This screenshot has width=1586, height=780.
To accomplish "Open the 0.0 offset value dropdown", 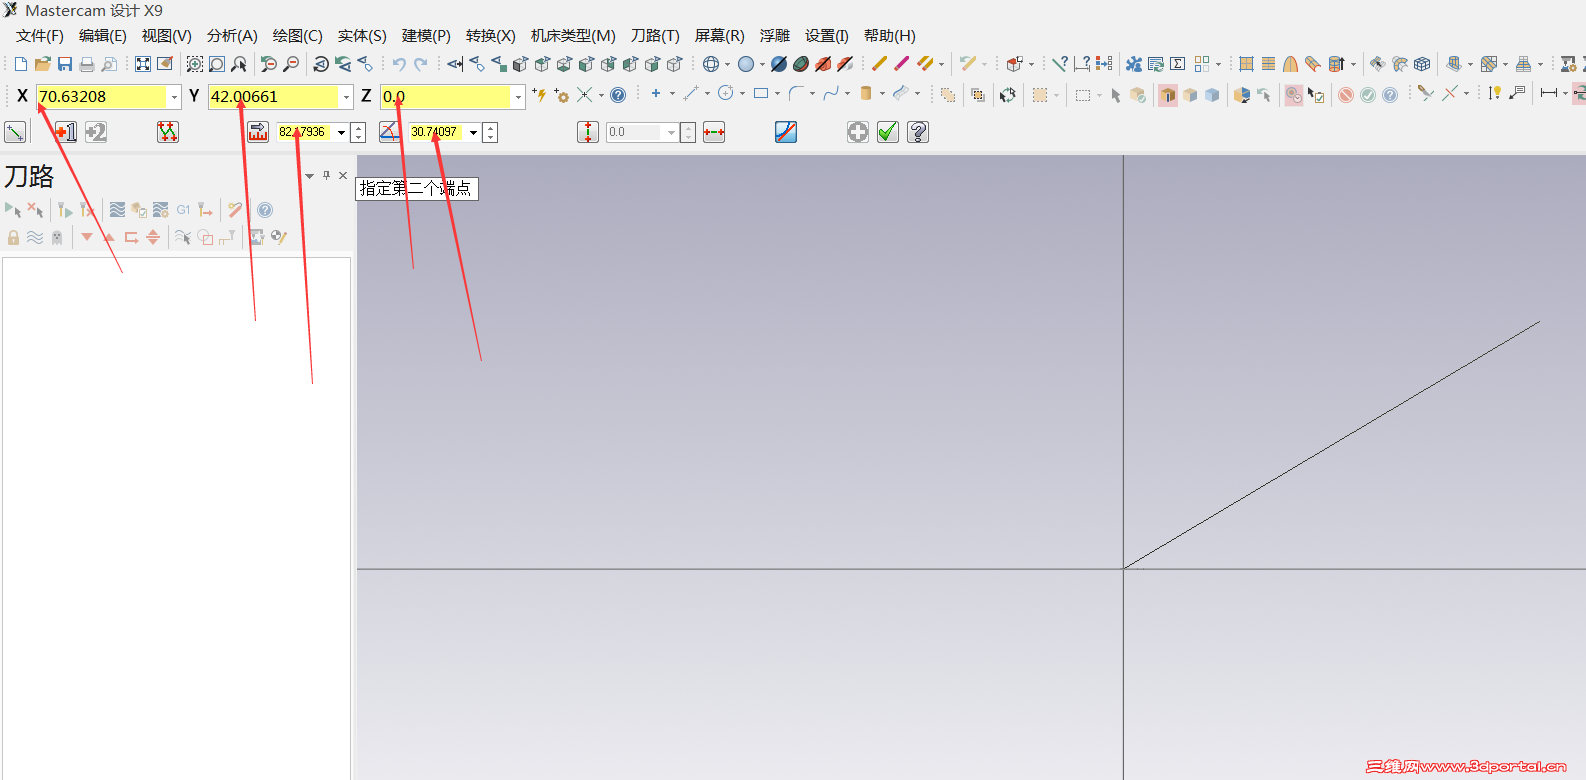I will (671, 132).
